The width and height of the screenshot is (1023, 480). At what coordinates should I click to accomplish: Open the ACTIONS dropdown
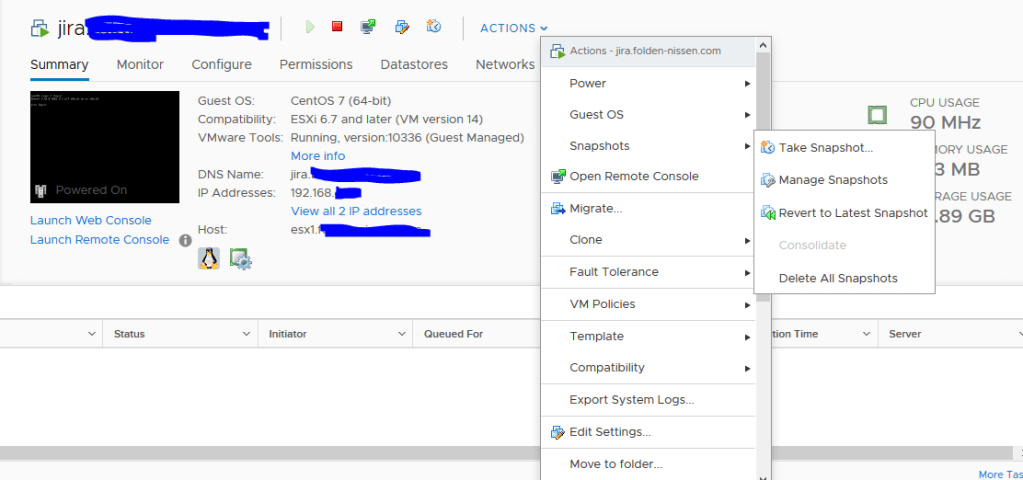(x=514, y=28)
